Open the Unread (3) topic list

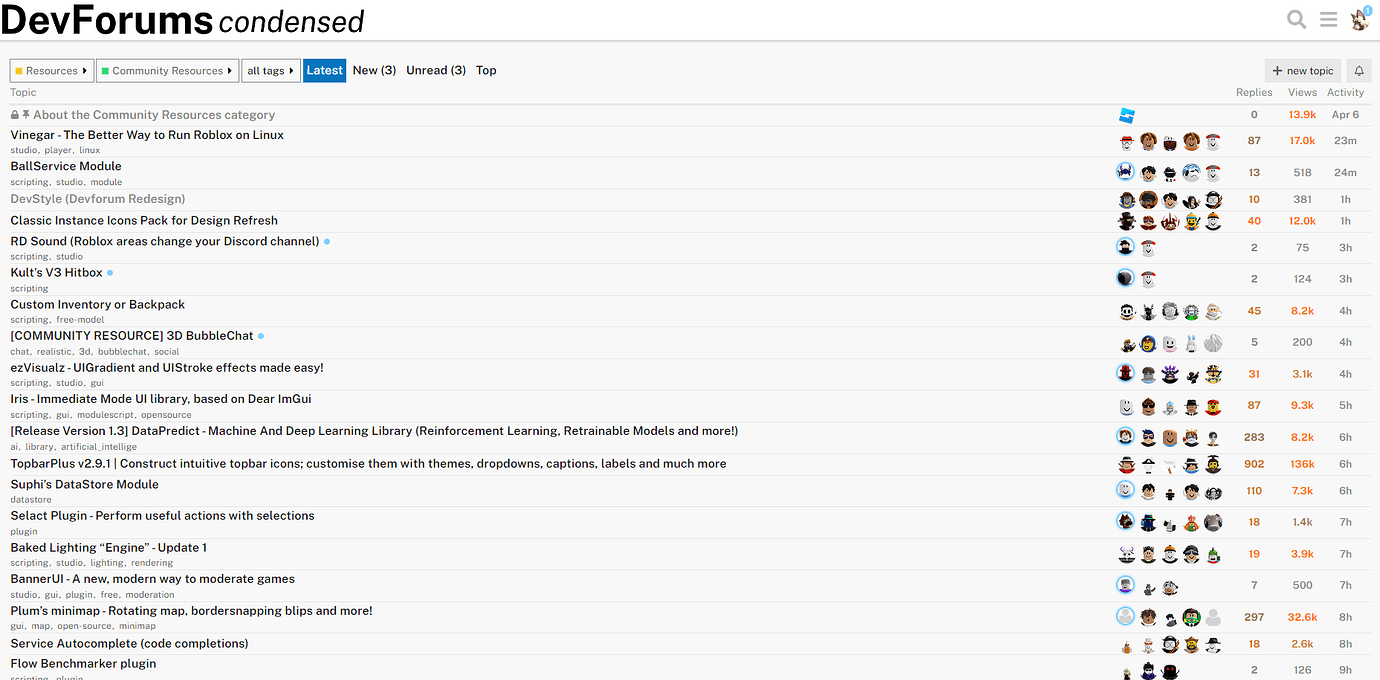coord(436,70)
